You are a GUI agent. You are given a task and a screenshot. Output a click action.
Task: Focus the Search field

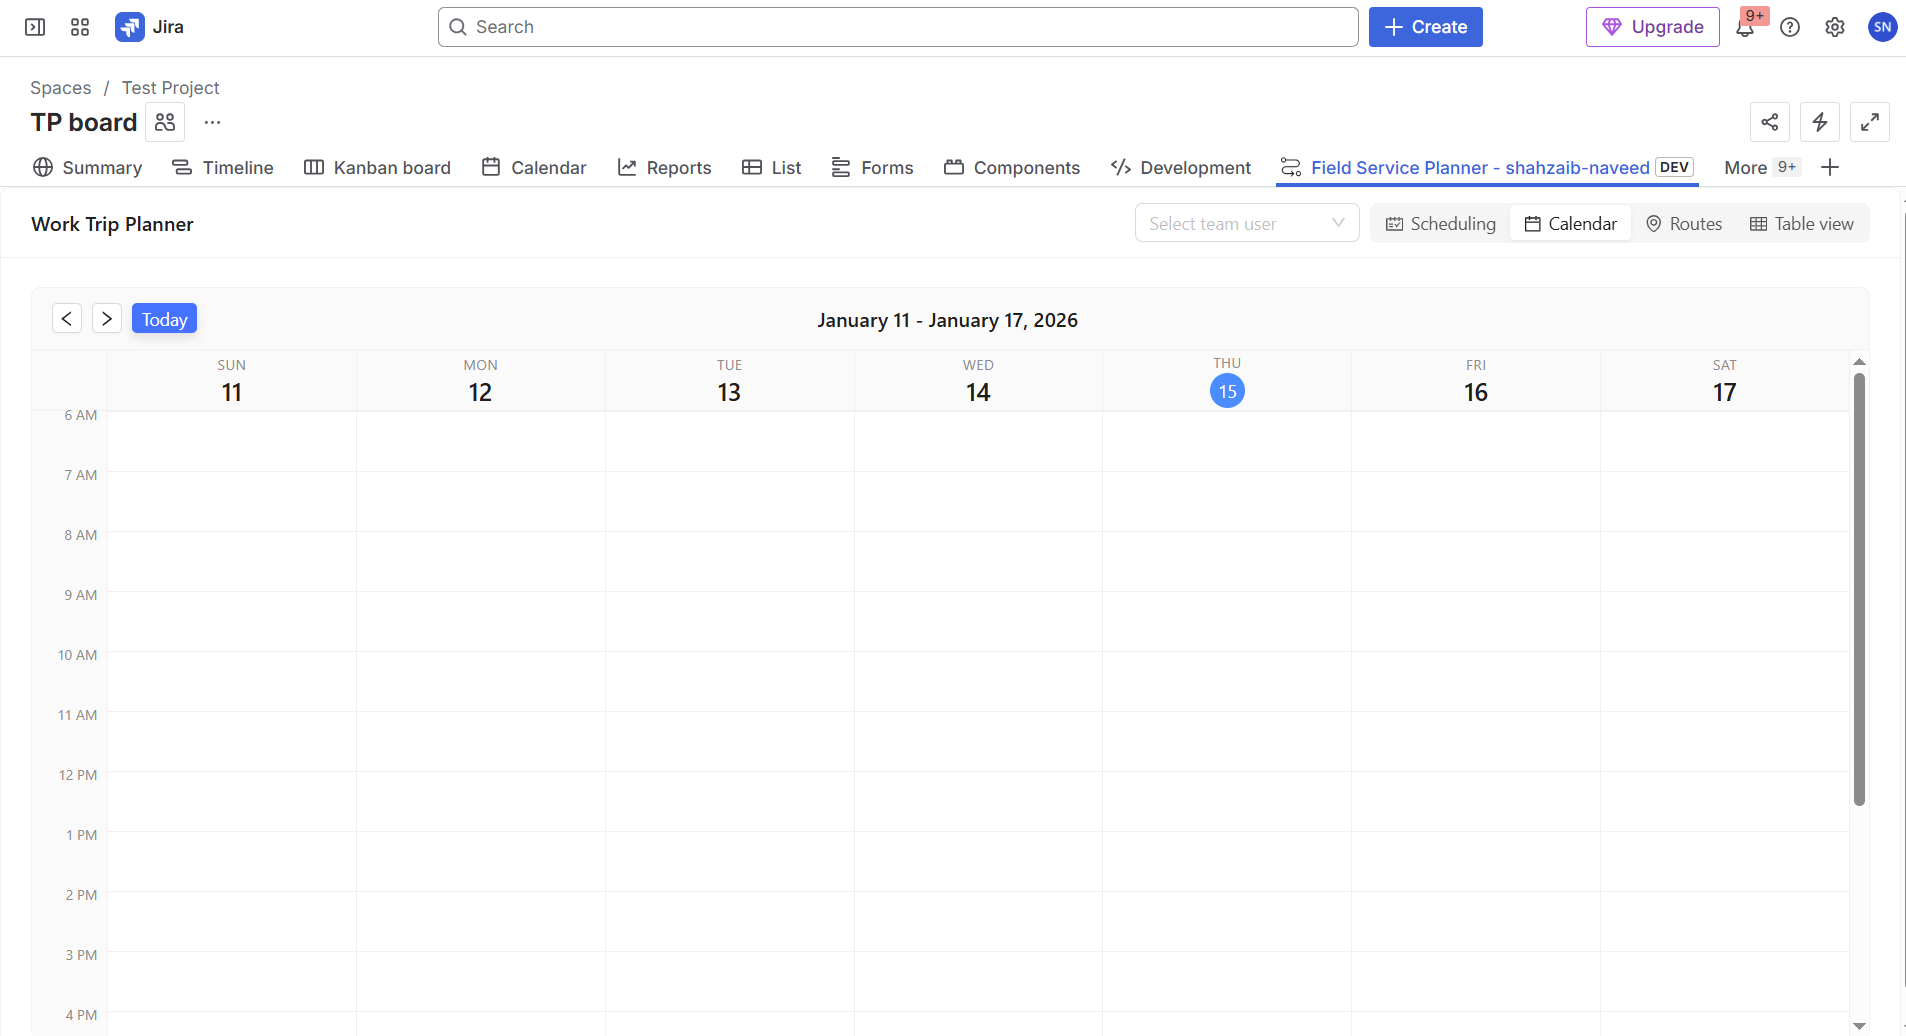(898, 27)
